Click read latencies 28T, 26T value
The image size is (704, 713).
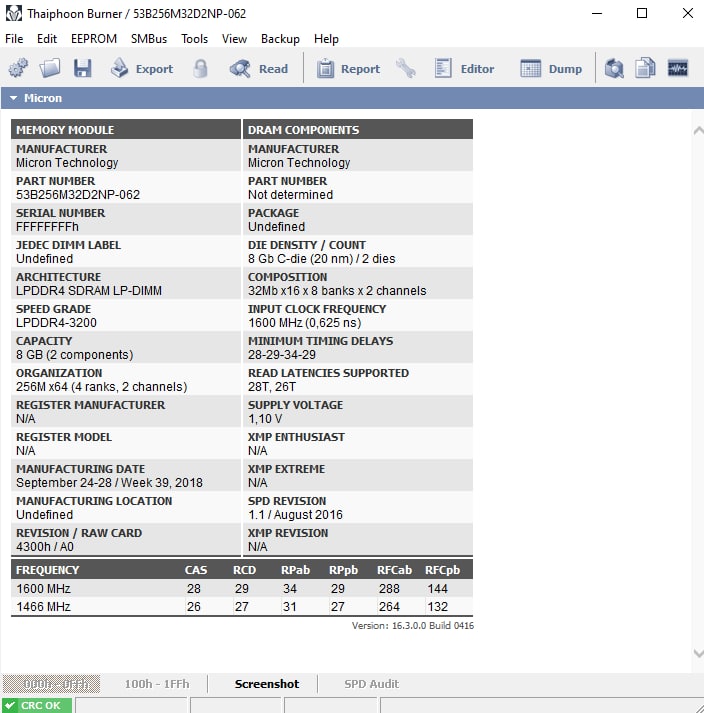point(272,387)
